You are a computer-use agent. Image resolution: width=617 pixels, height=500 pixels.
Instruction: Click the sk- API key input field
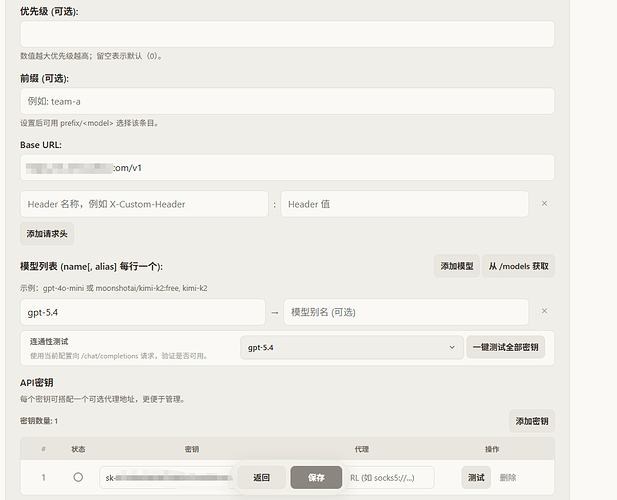(168, 478)
